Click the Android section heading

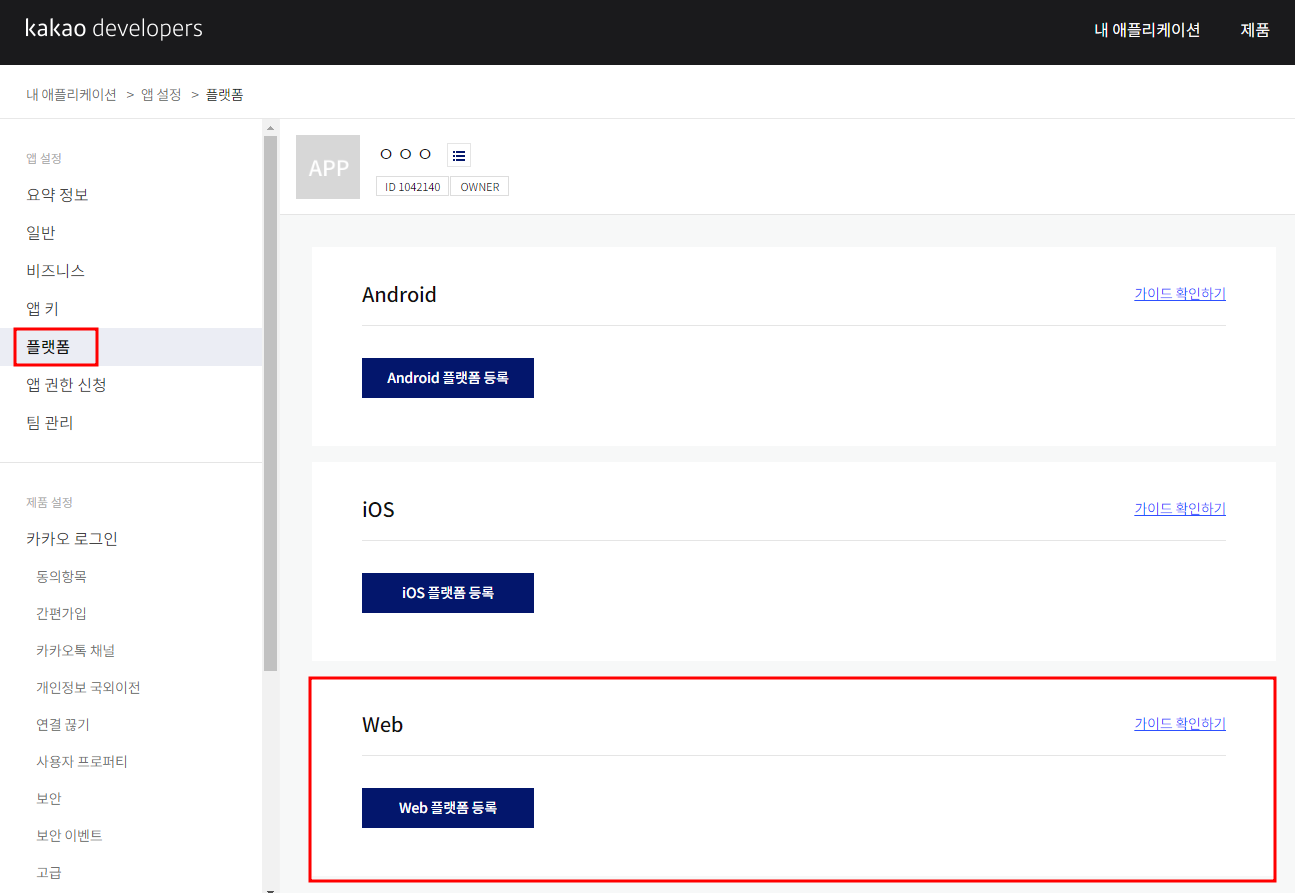pyautogui.click(x=399, y=295)
